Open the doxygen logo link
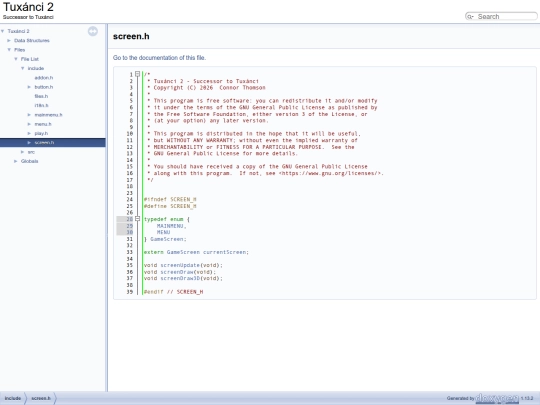This screenshot has width=540, height=405. pyautogui.click(x=497, y=398)
